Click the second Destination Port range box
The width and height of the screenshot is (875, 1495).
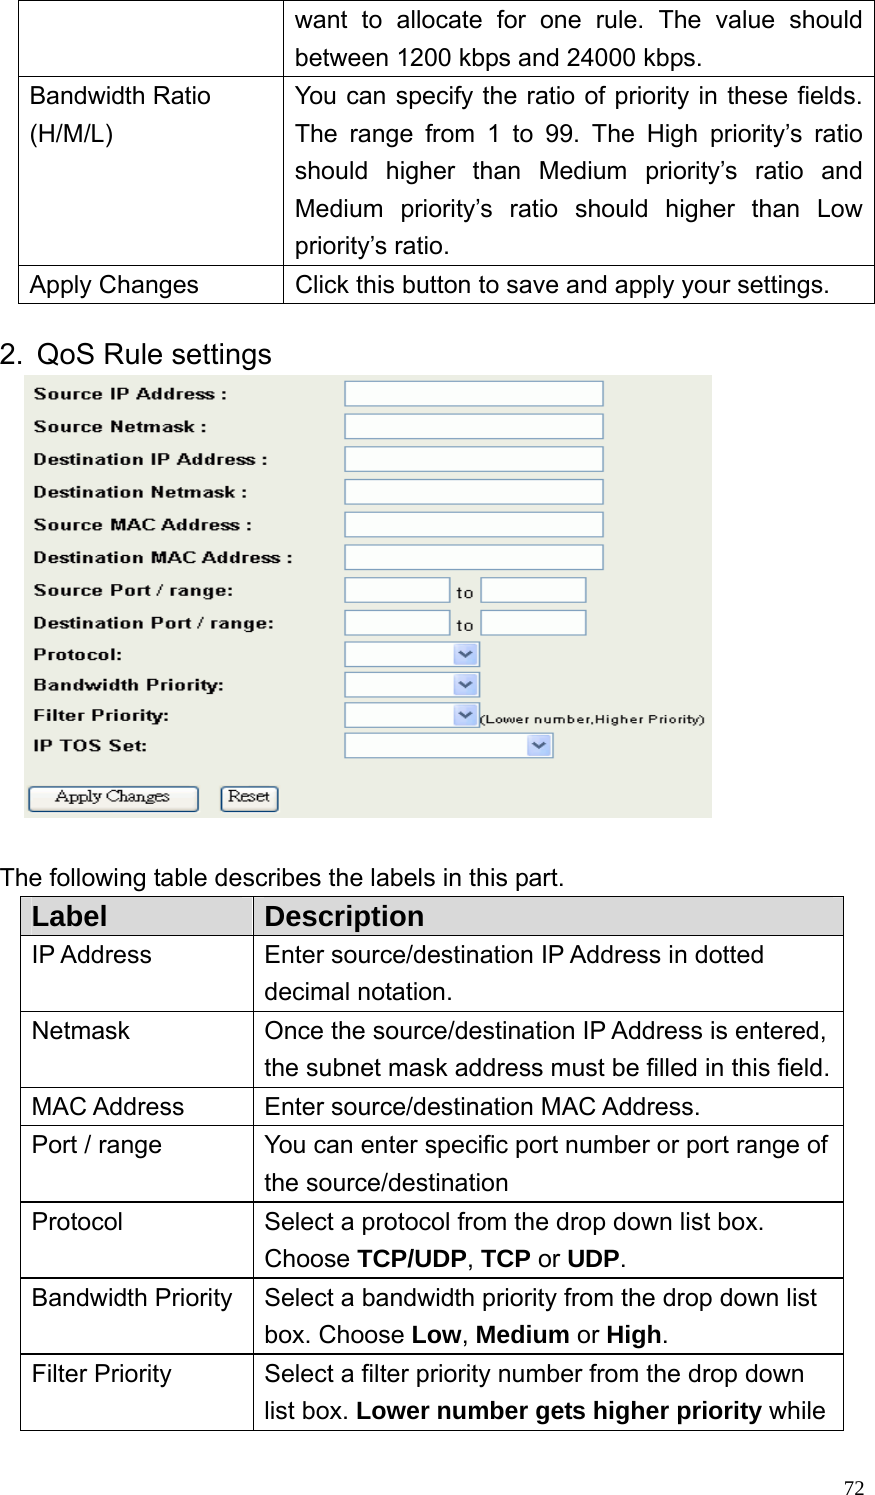point(533,622)
